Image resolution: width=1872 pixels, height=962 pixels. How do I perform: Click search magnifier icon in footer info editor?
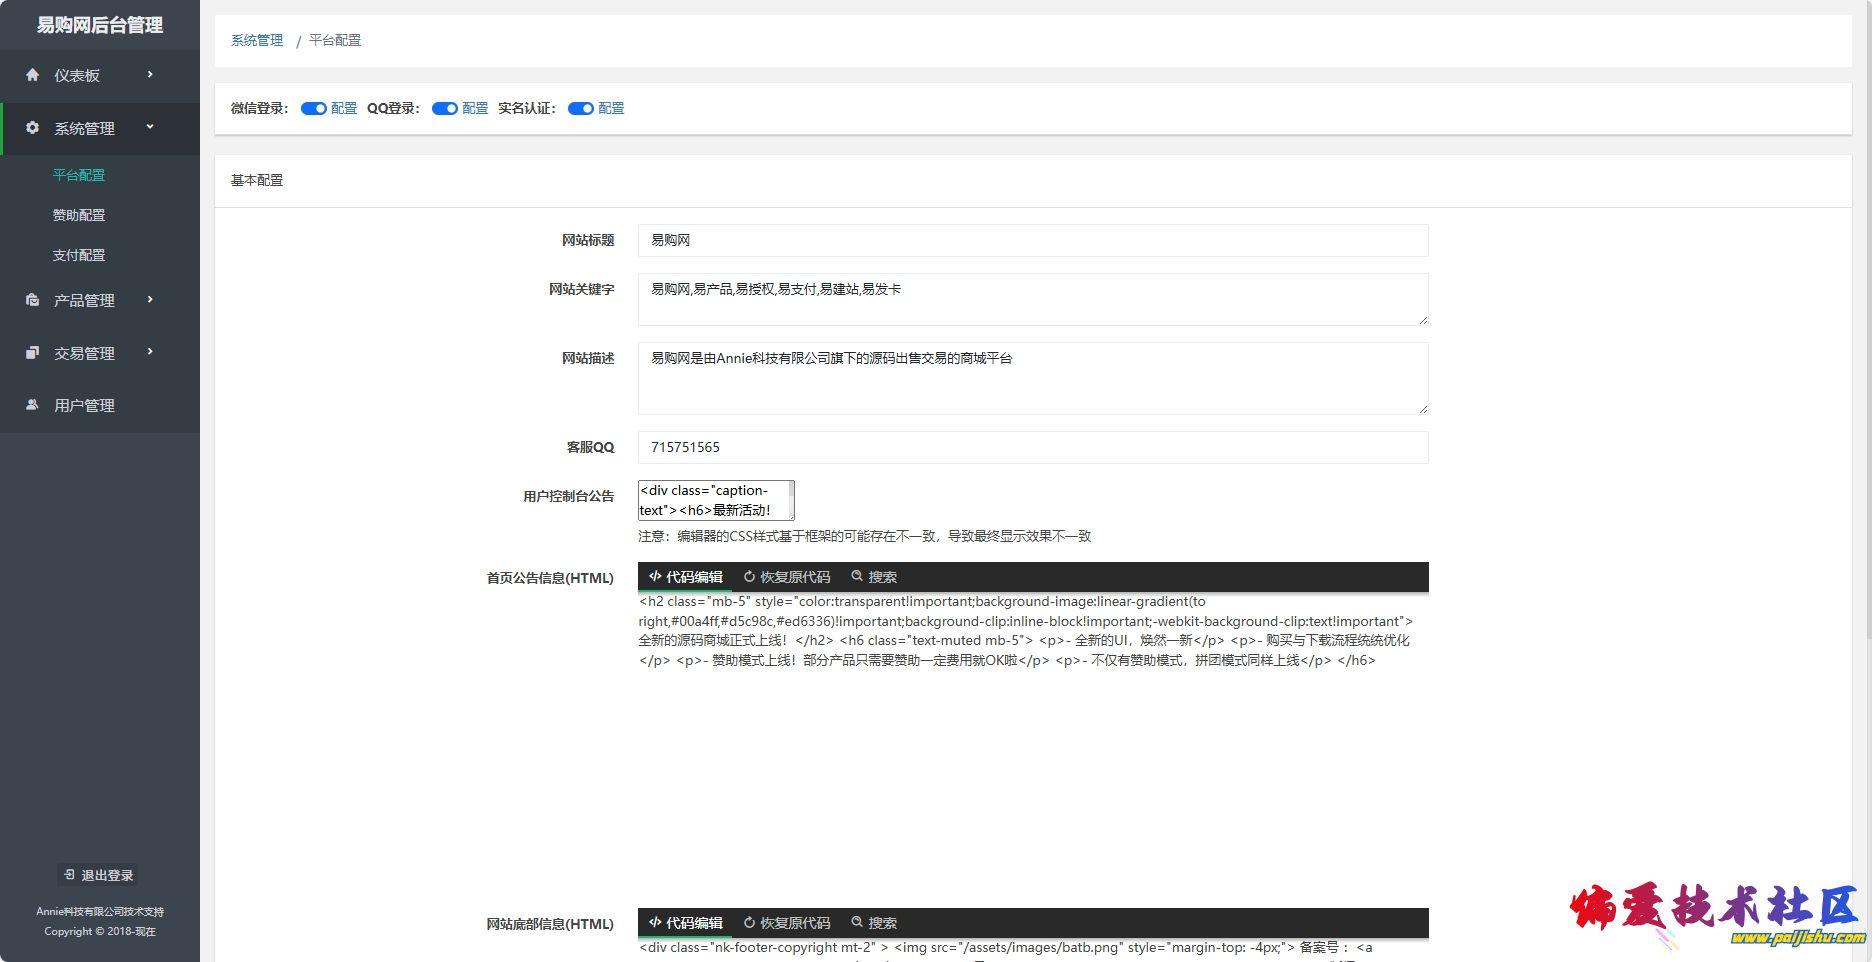pyautogui.click(x=857, y=923)
